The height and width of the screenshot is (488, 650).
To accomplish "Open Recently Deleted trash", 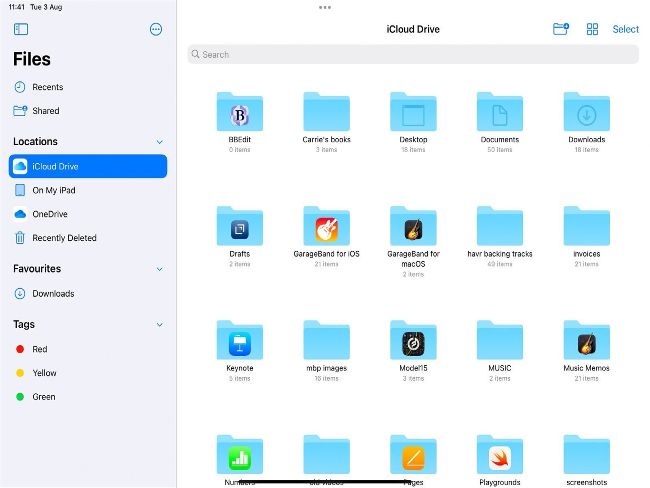I will [64, 238].
